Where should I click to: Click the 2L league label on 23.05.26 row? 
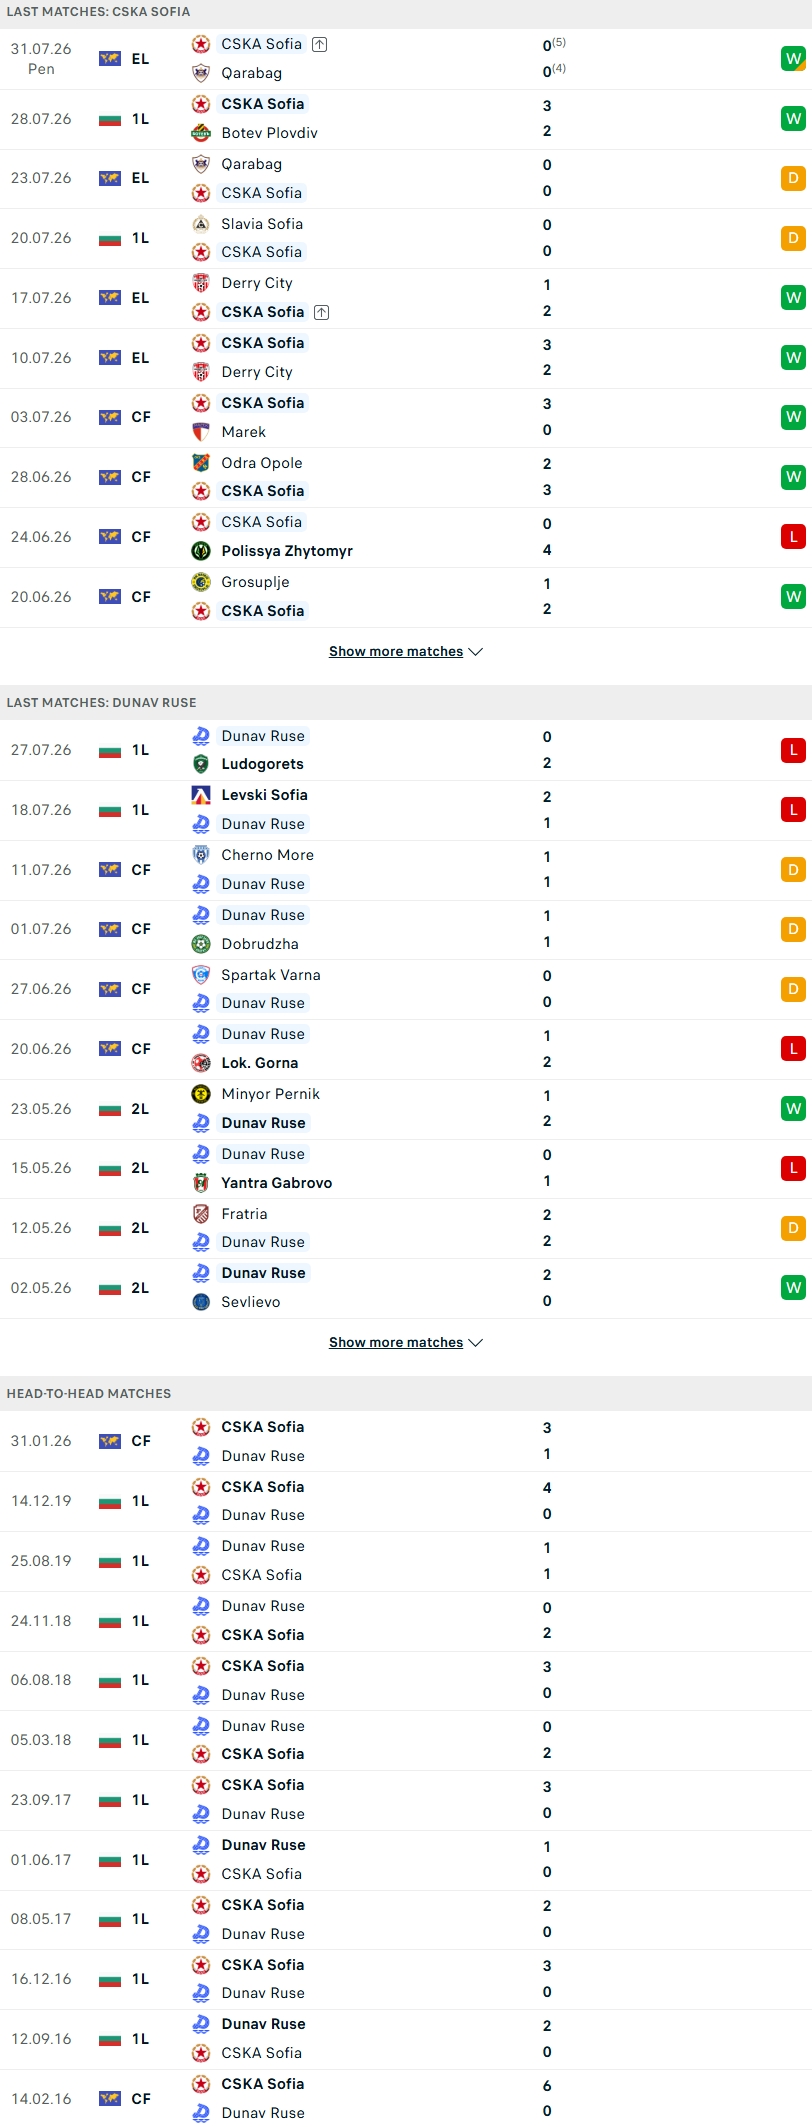coord(140,1109)
